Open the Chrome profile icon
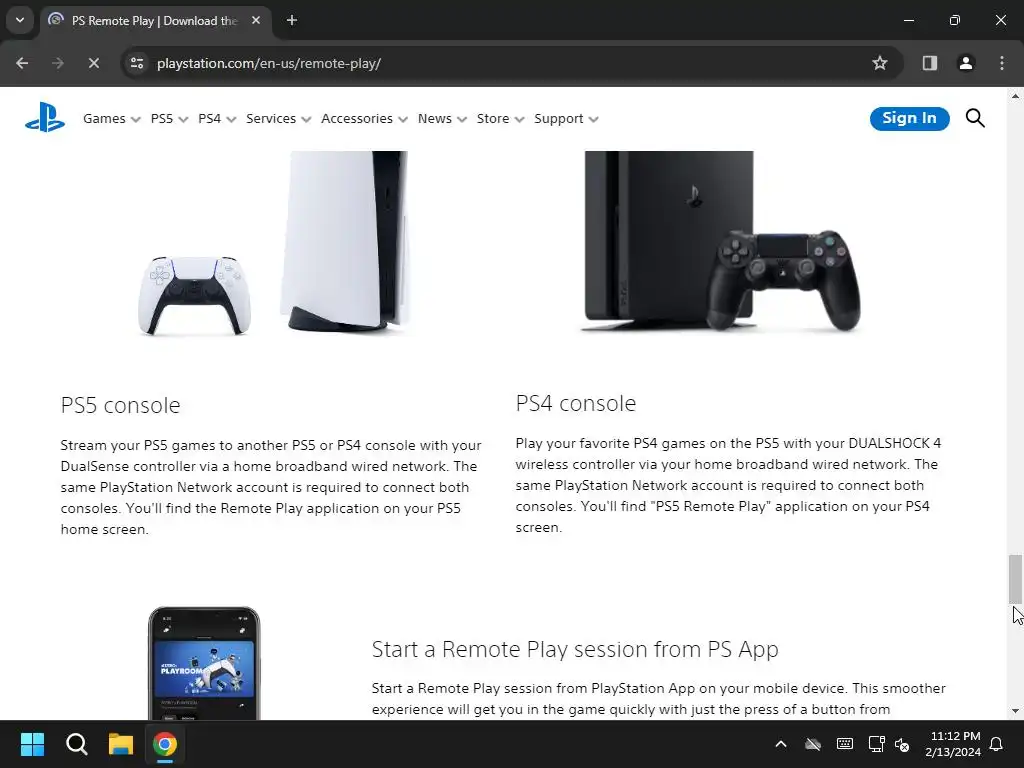Viewport: 1024px width, 768px height. (966, 63)
